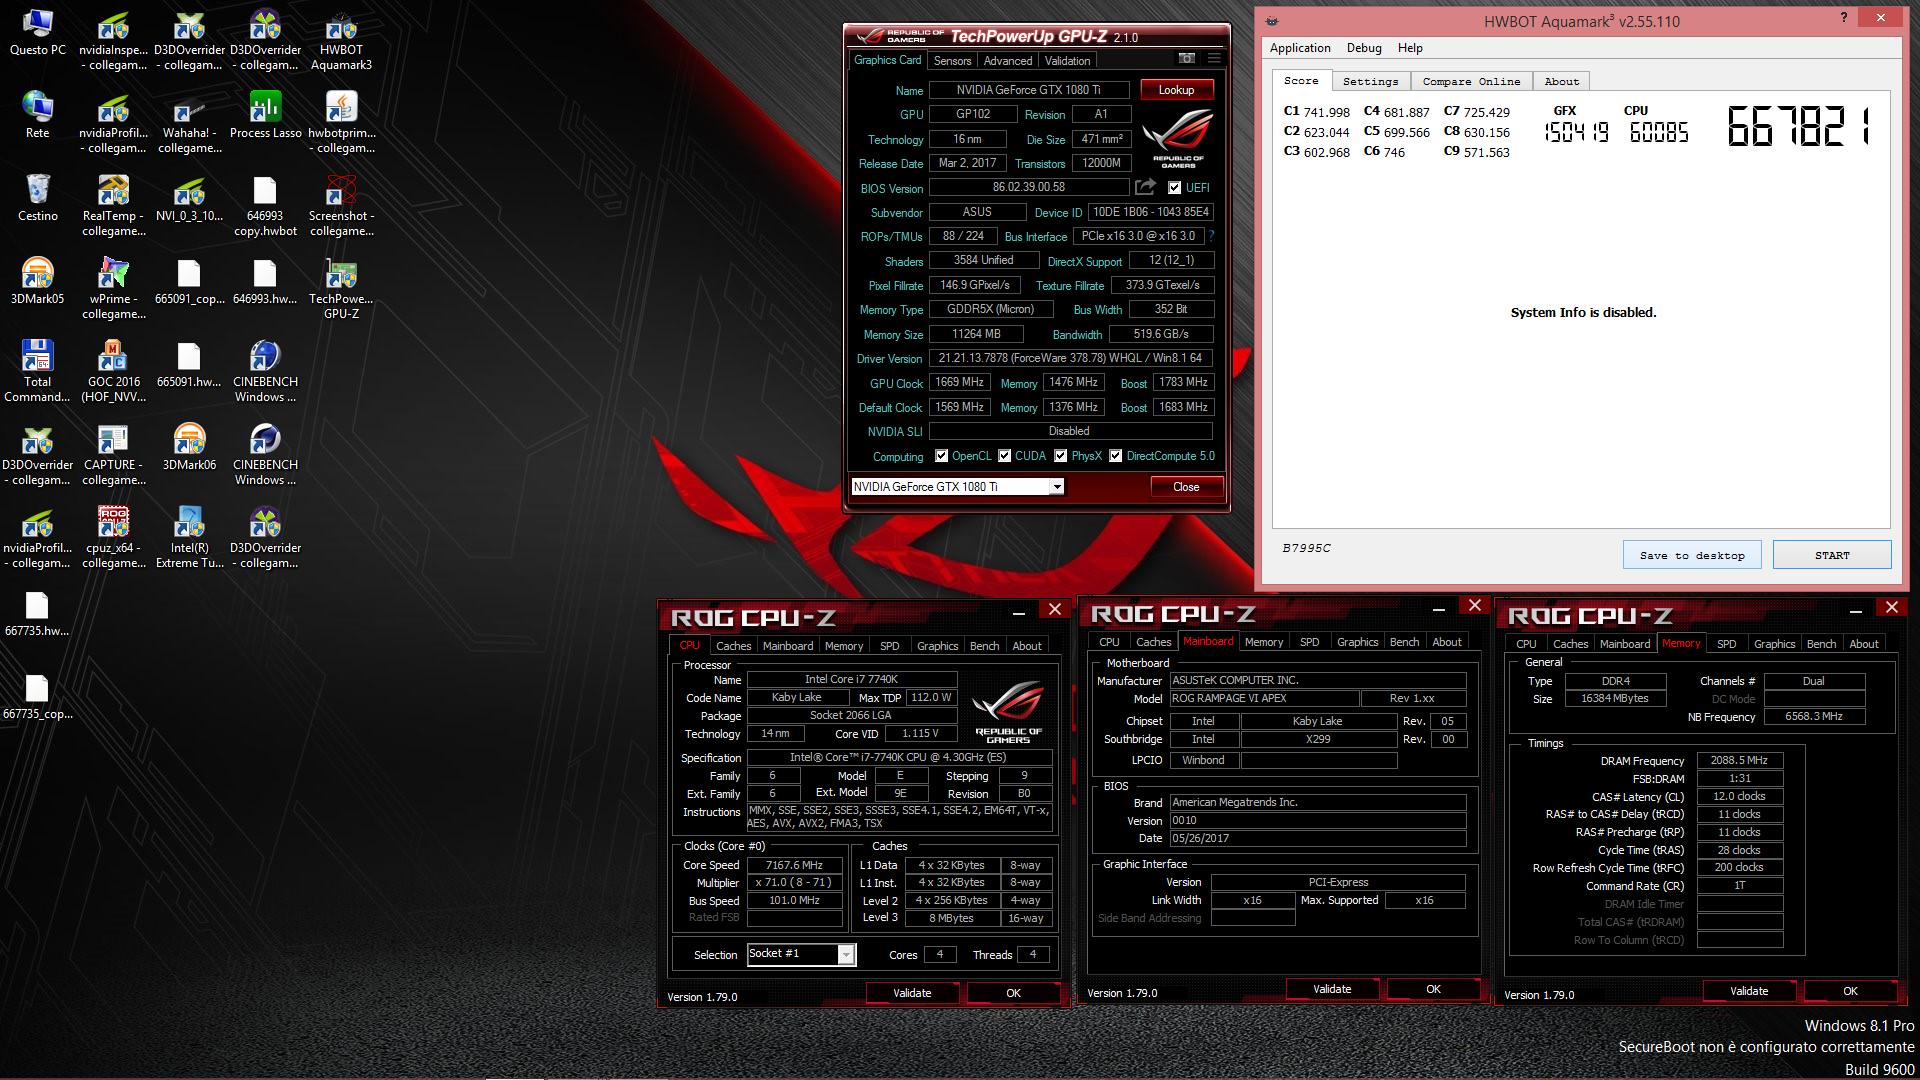Launch the TechPowerUp GPU-Z desktop shortcut
1920x1080 pixels.
[341, 288]
